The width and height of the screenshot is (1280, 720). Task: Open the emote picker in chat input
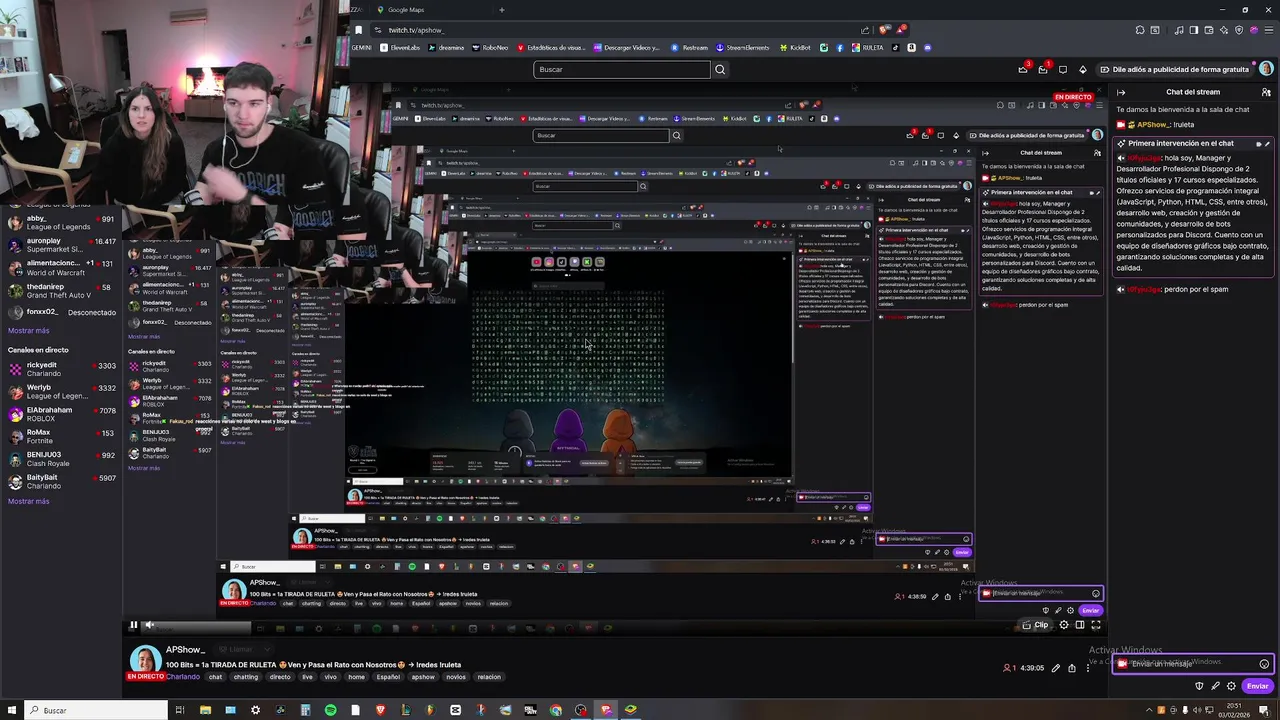click(x=1264, y=664)
